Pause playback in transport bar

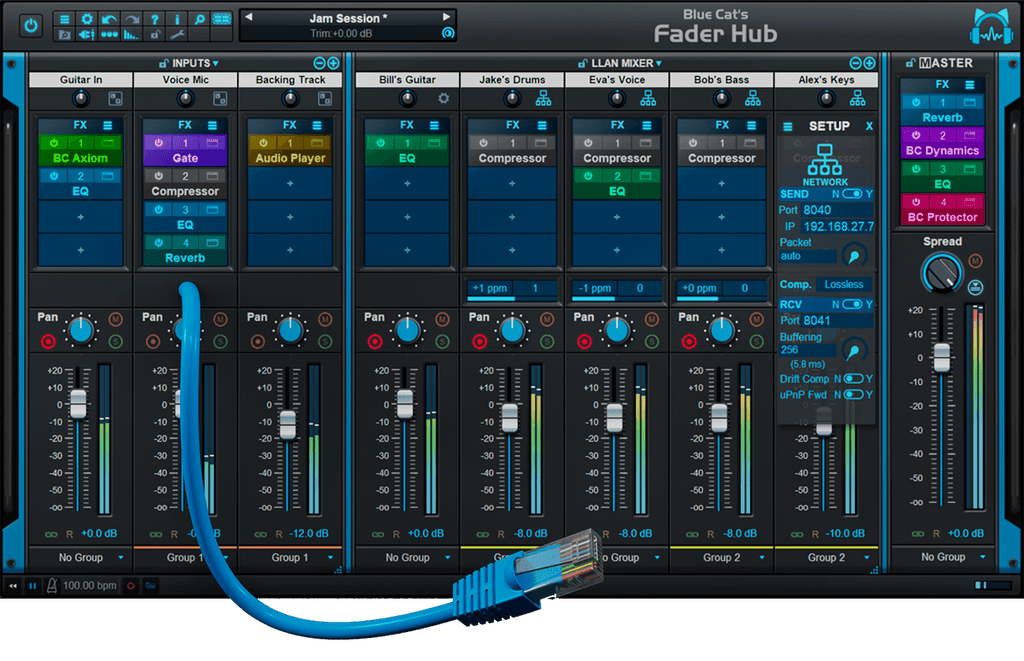pos(32,586)
